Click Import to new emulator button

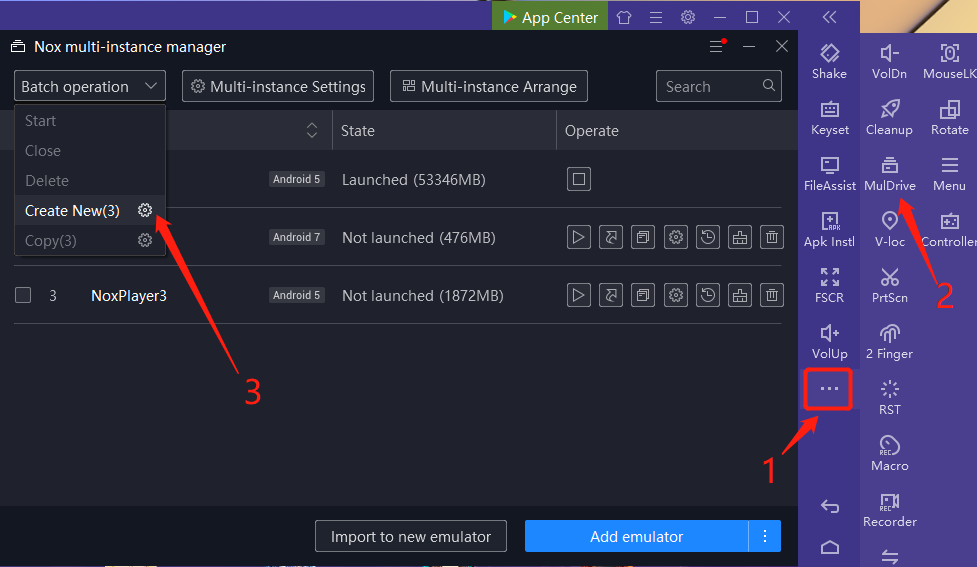[411, 536]
